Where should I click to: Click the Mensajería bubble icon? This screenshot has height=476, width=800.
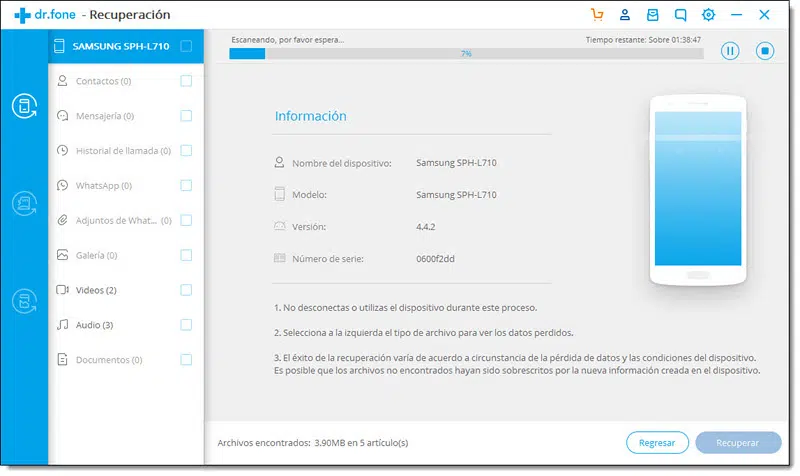[62, 116]
